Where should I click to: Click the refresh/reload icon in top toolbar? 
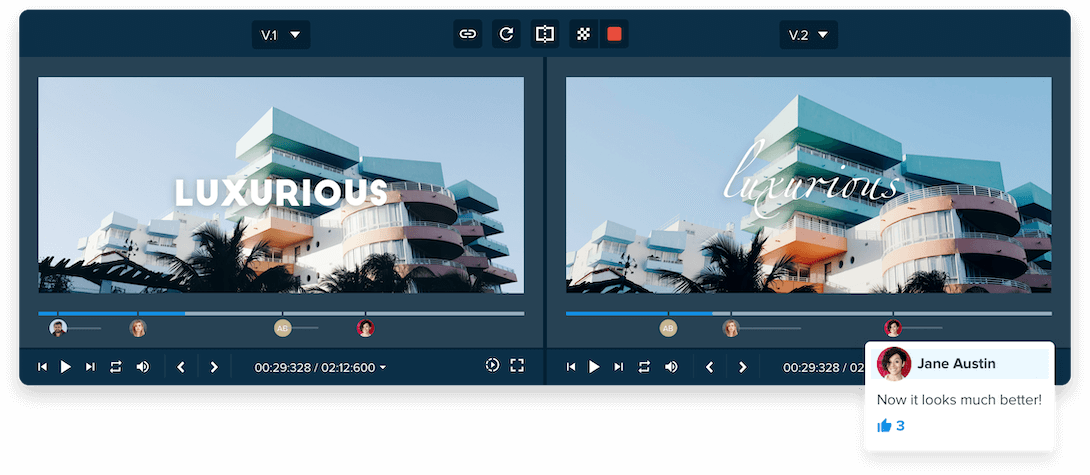tap(506, 34)
